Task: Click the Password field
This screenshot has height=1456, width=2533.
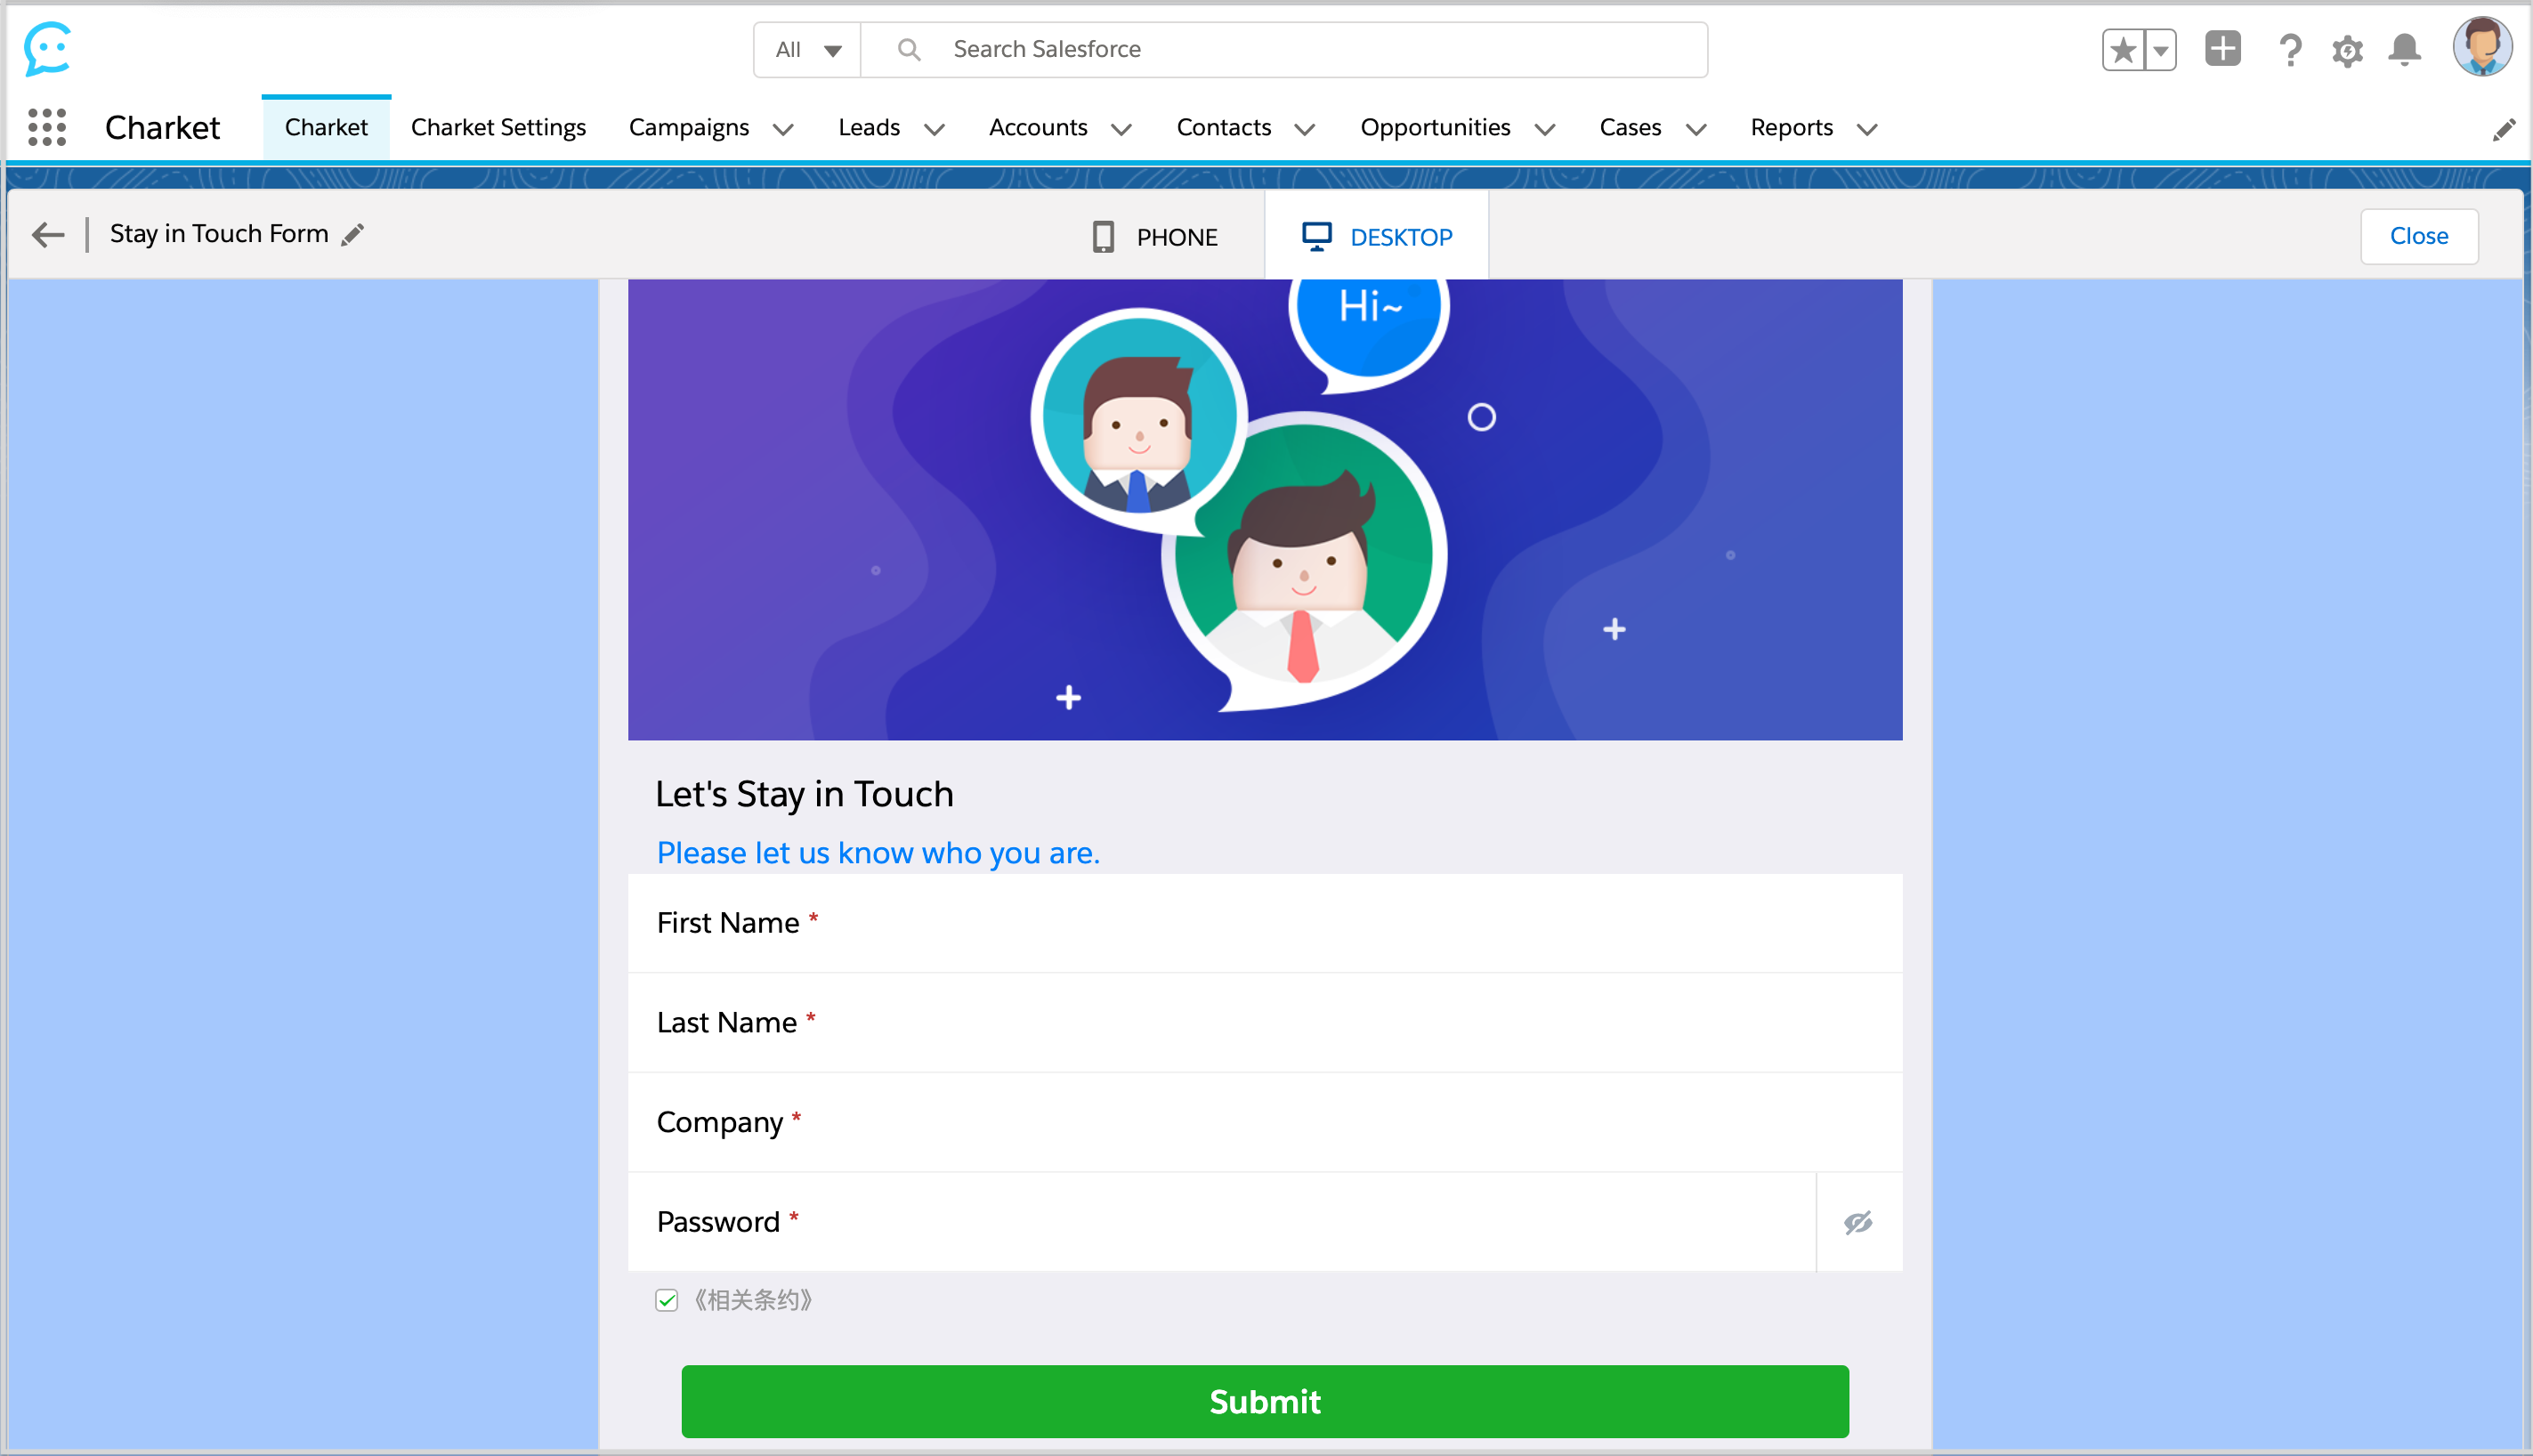Action: (1221, 1222)
